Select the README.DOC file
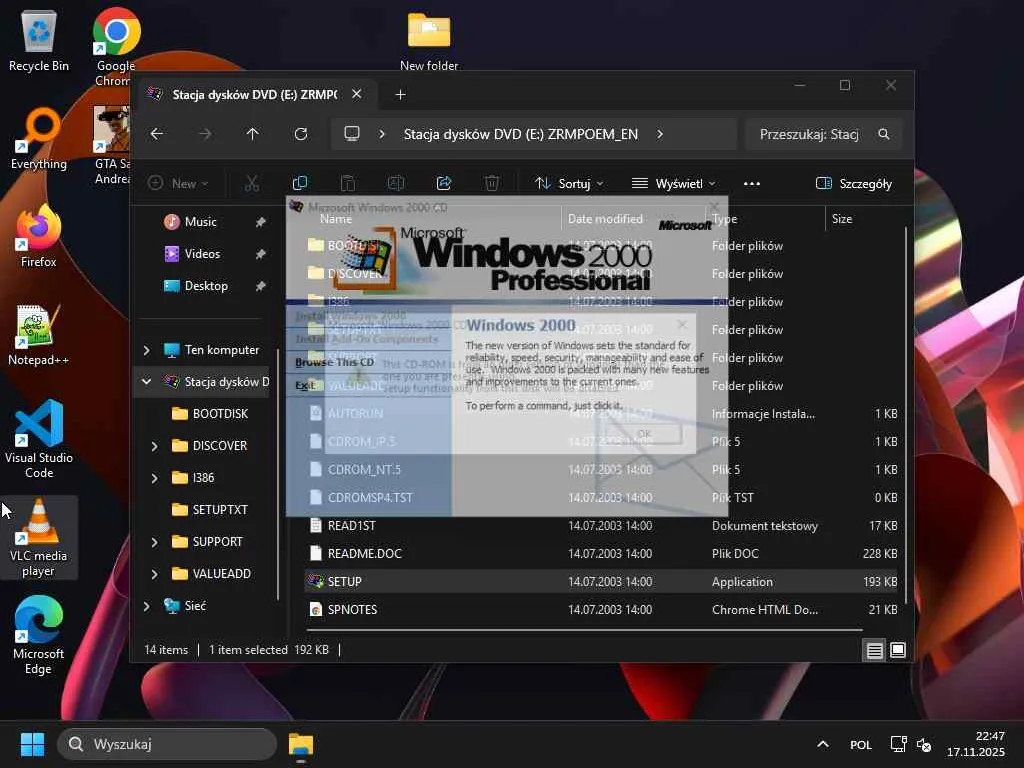The height and width of the screenshot is (768, 1024). tap(601, 553)
